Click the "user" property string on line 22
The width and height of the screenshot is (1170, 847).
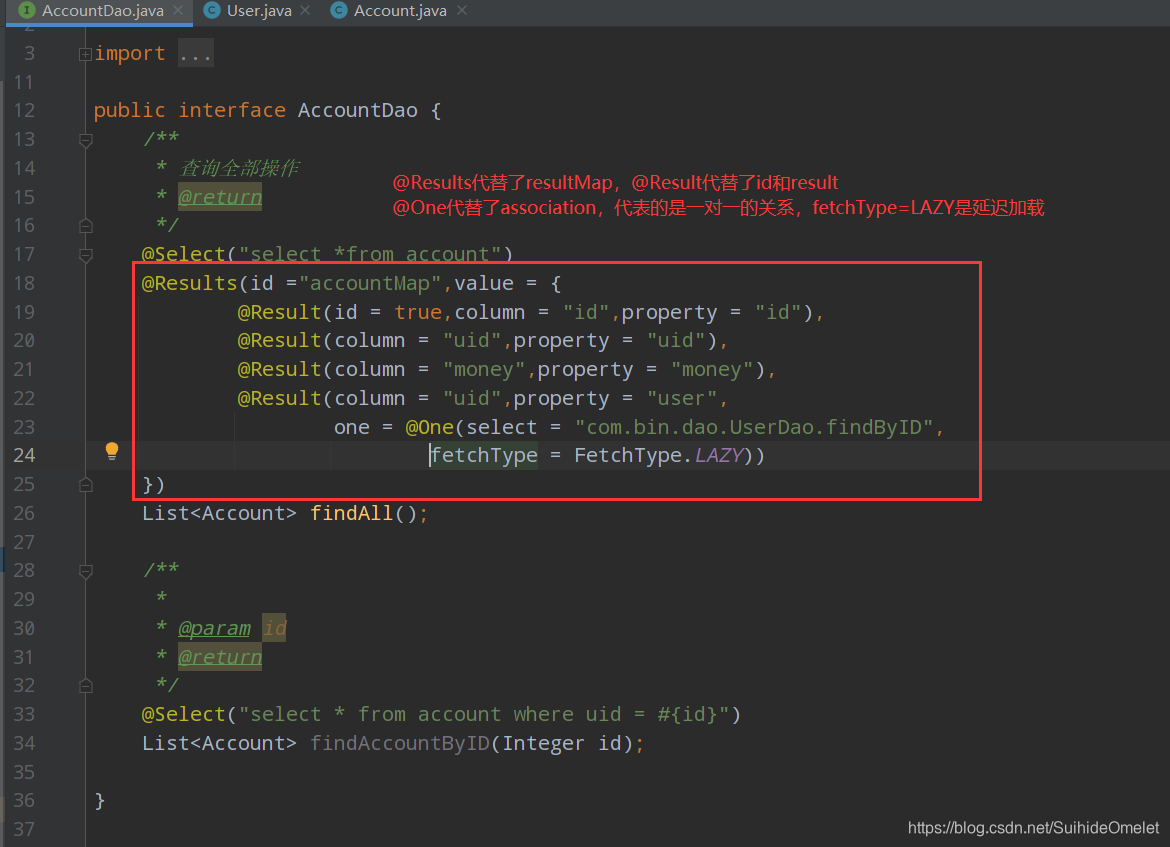[682, 399]
